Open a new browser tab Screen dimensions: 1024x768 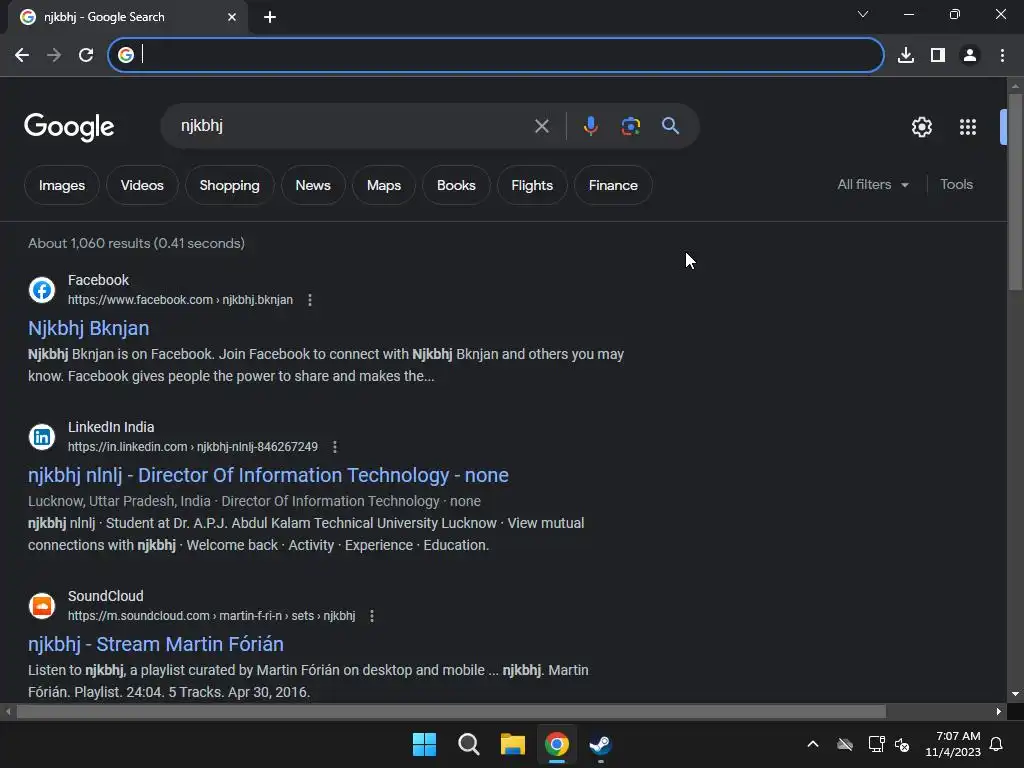tap(270, 17)
